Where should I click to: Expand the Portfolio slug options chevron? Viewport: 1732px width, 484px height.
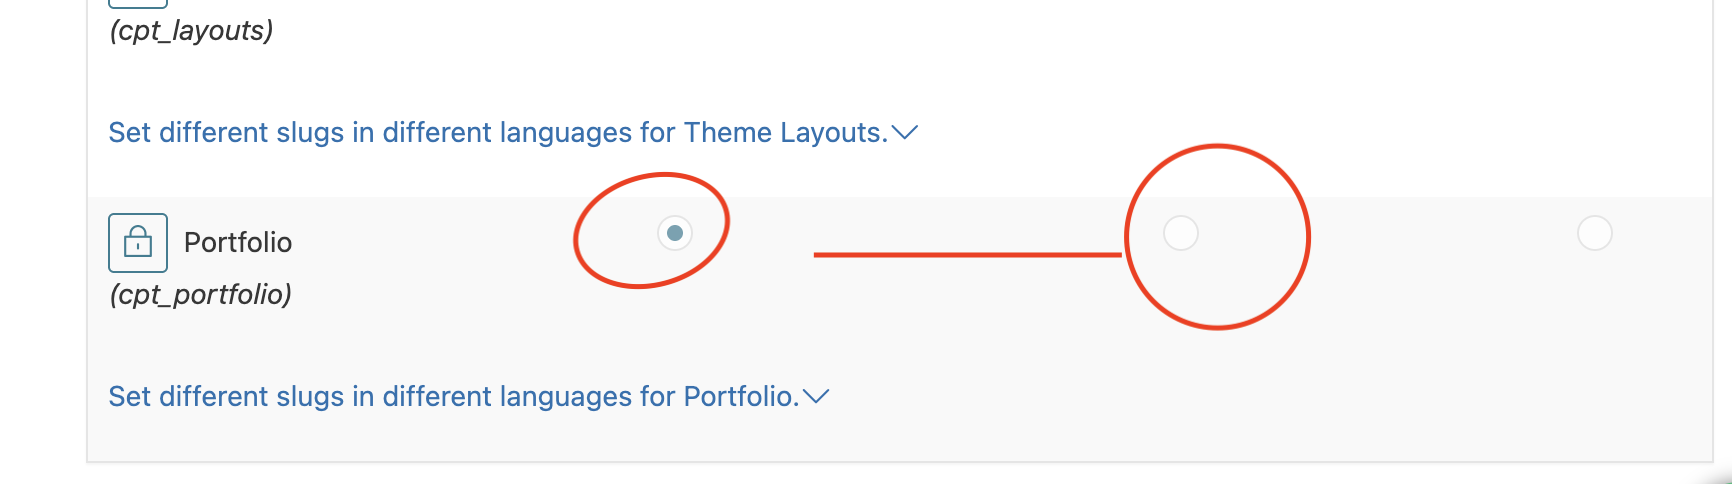pyautogui.click(x=816, y=397)
